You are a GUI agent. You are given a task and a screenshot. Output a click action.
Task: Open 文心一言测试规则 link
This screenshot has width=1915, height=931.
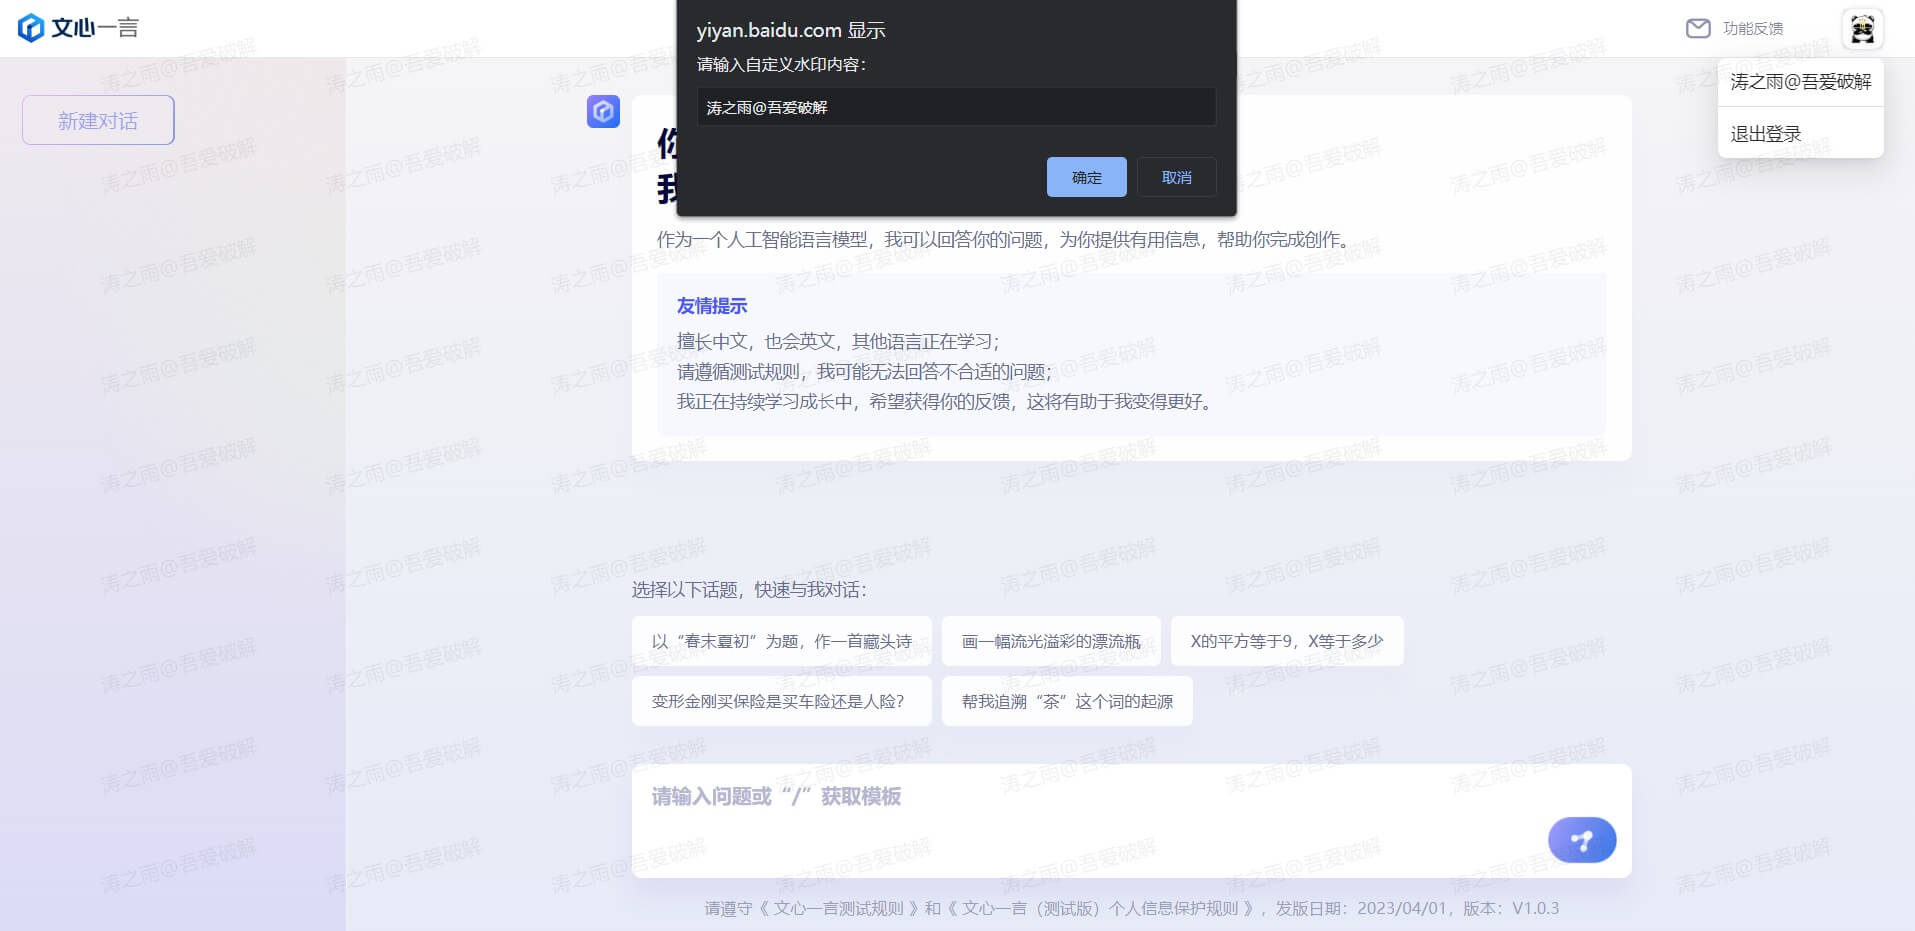point(838,908)
